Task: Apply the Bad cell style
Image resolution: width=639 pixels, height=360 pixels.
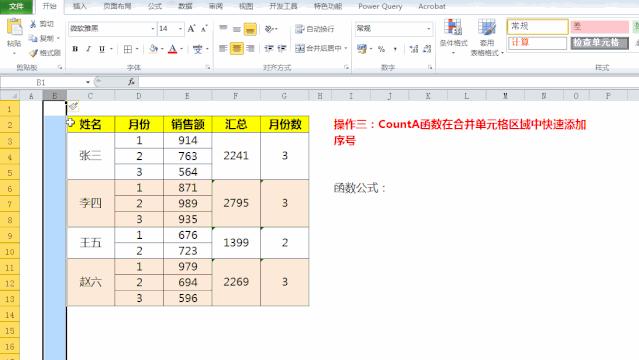Action: pyautogui.click(x=599, y=27)
